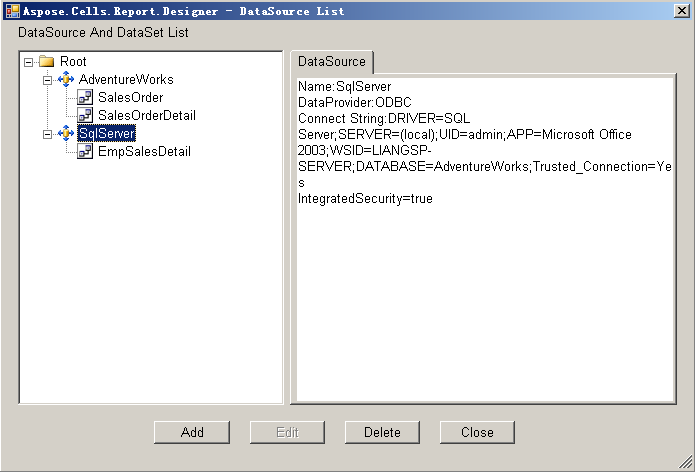Click the Name:SqlServer text line
The height and width of the screenshot is (472, 695).
344,86
